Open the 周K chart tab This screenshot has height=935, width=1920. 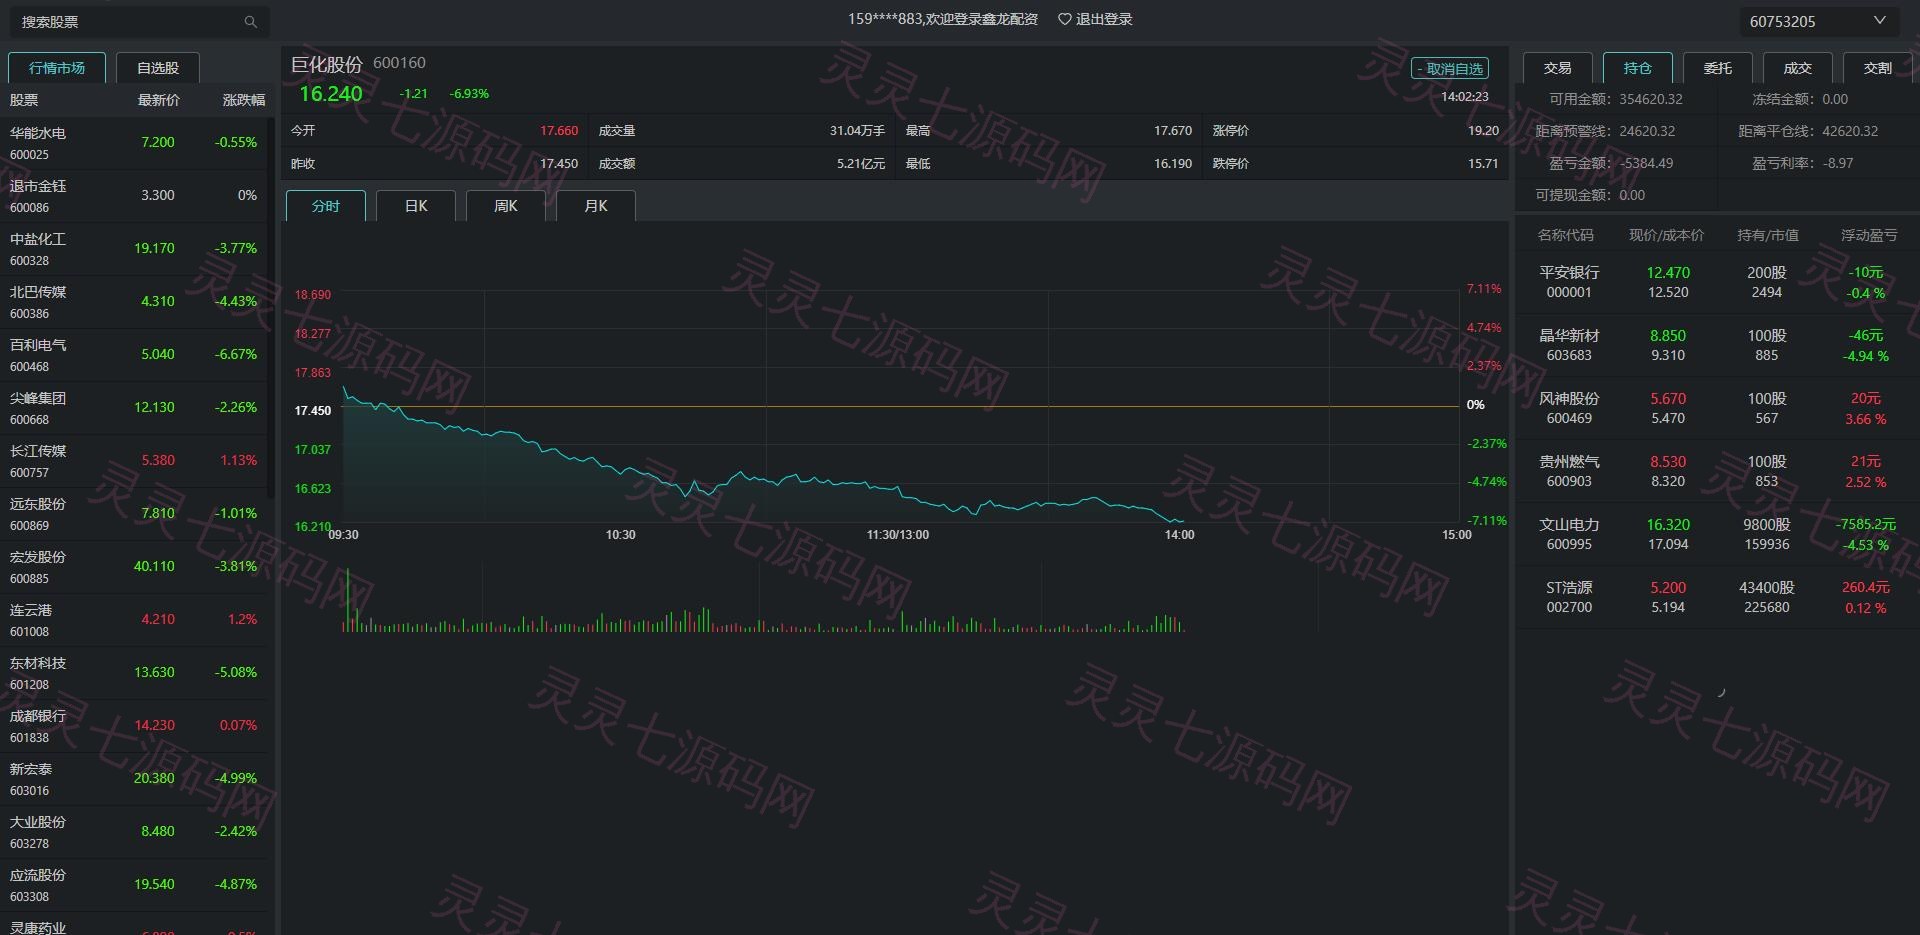tap(506, 206)
